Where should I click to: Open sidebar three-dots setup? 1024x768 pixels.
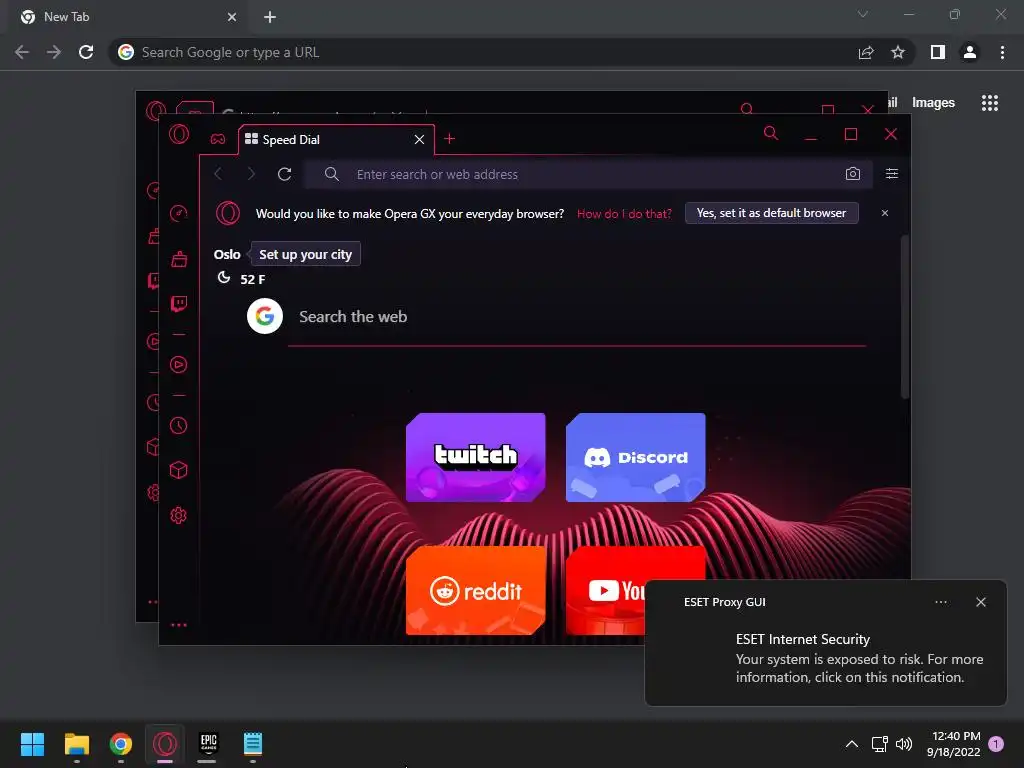click(x=178, y=625)
